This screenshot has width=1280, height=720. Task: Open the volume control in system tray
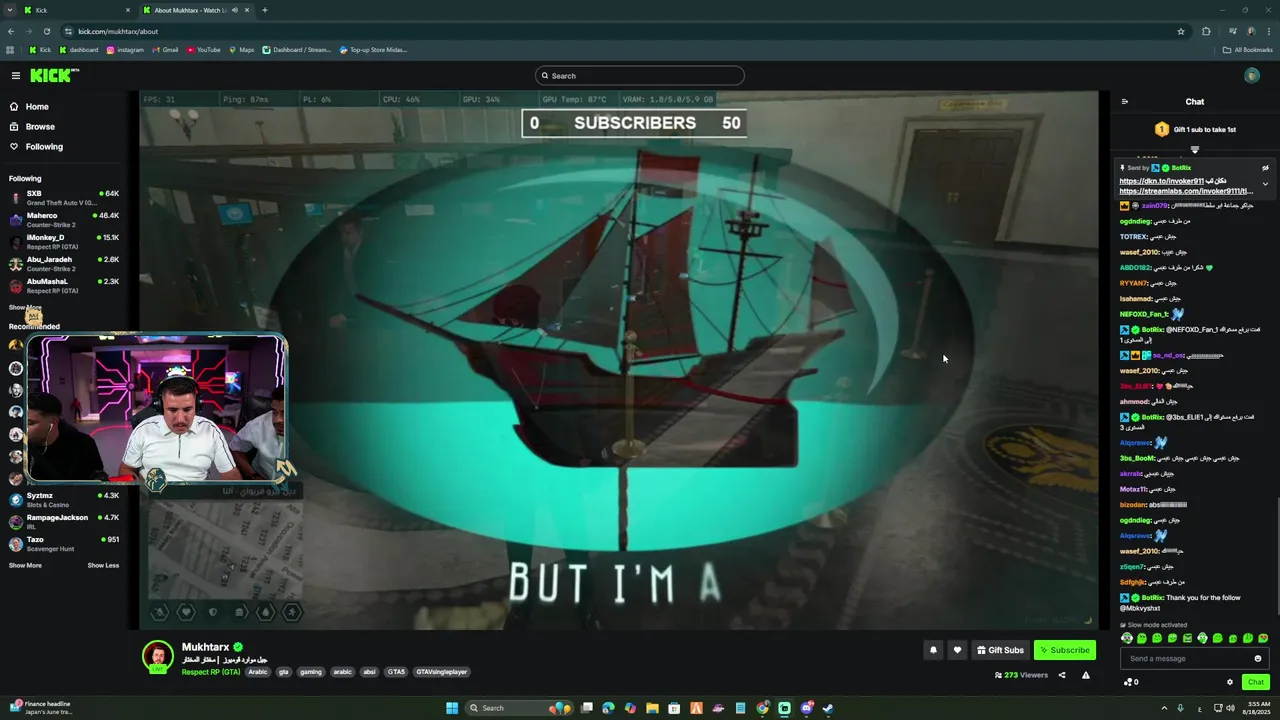click(x=1229, y=708)
